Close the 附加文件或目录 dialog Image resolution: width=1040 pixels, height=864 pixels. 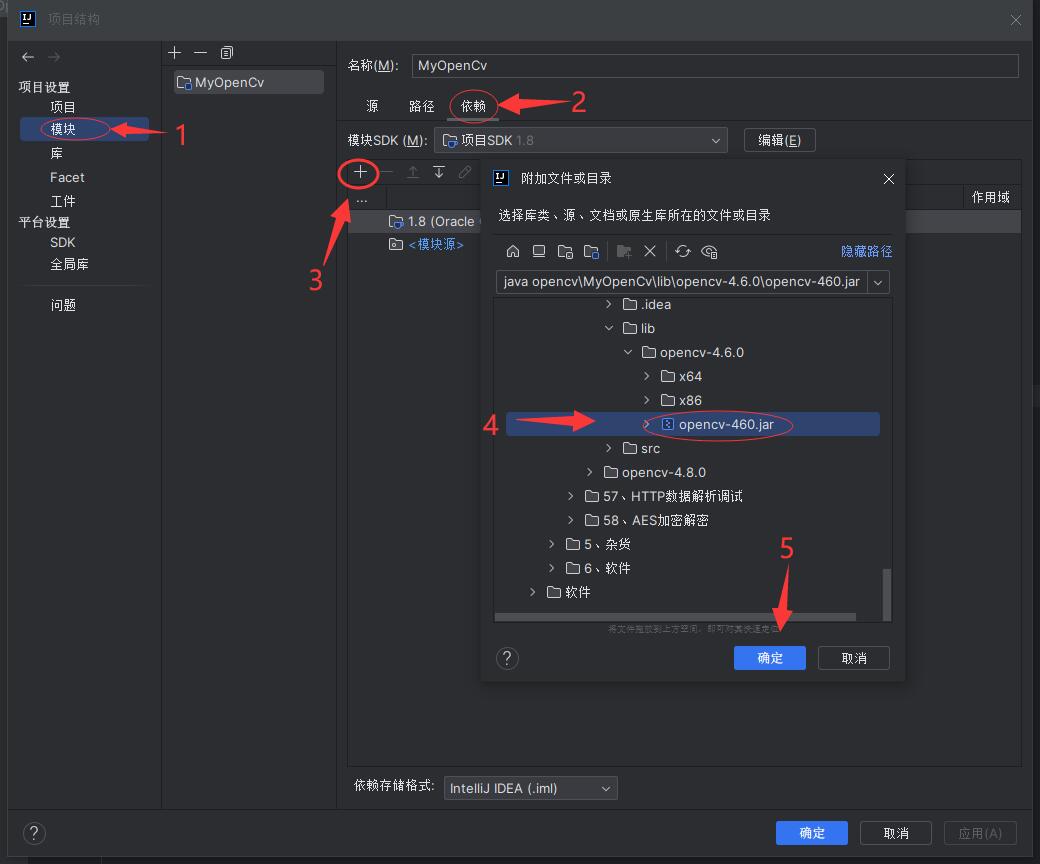pos(889,179)
